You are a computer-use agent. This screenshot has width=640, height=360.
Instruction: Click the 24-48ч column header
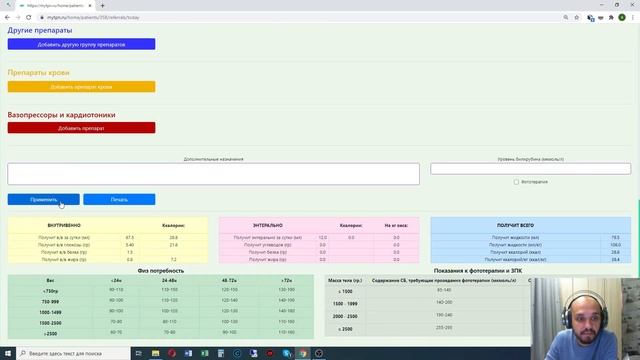[169, 280]
